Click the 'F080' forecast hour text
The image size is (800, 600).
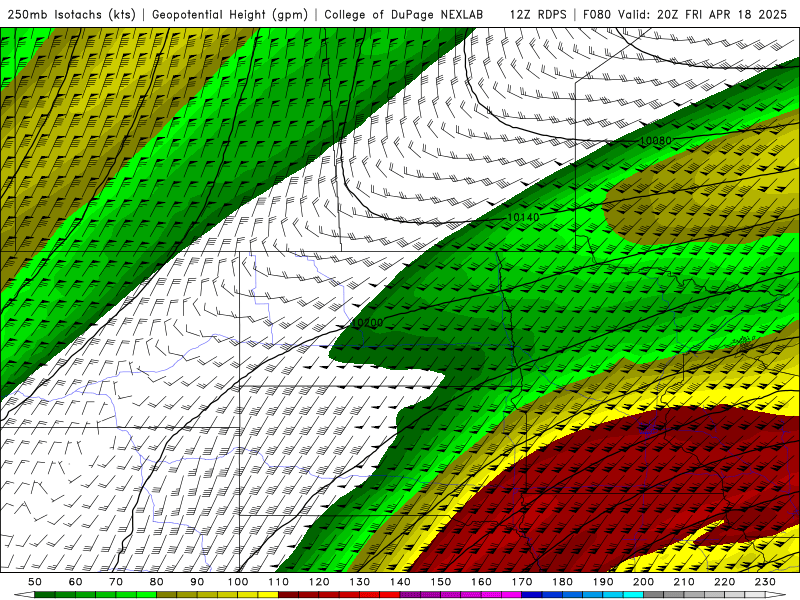point(598,14)
